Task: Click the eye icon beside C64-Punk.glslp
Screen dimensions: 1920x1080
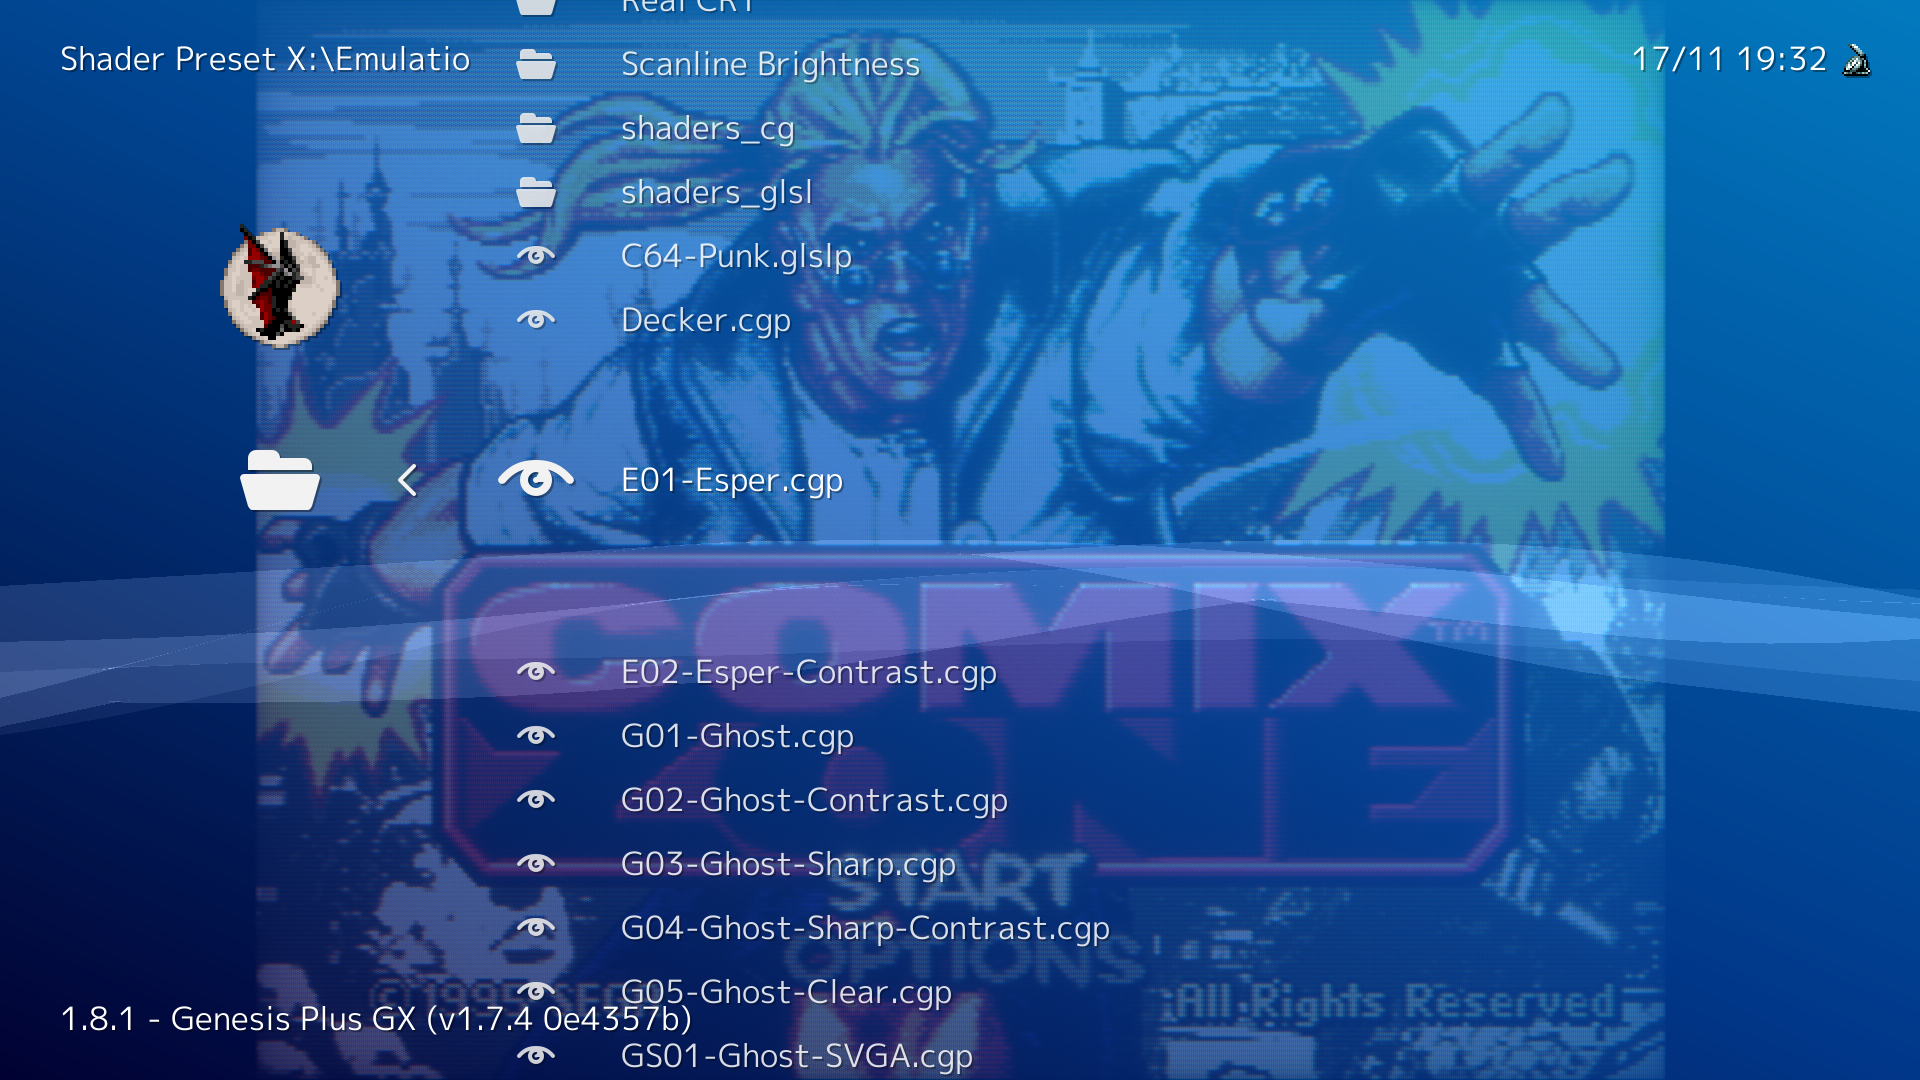Action: (536, 256)
